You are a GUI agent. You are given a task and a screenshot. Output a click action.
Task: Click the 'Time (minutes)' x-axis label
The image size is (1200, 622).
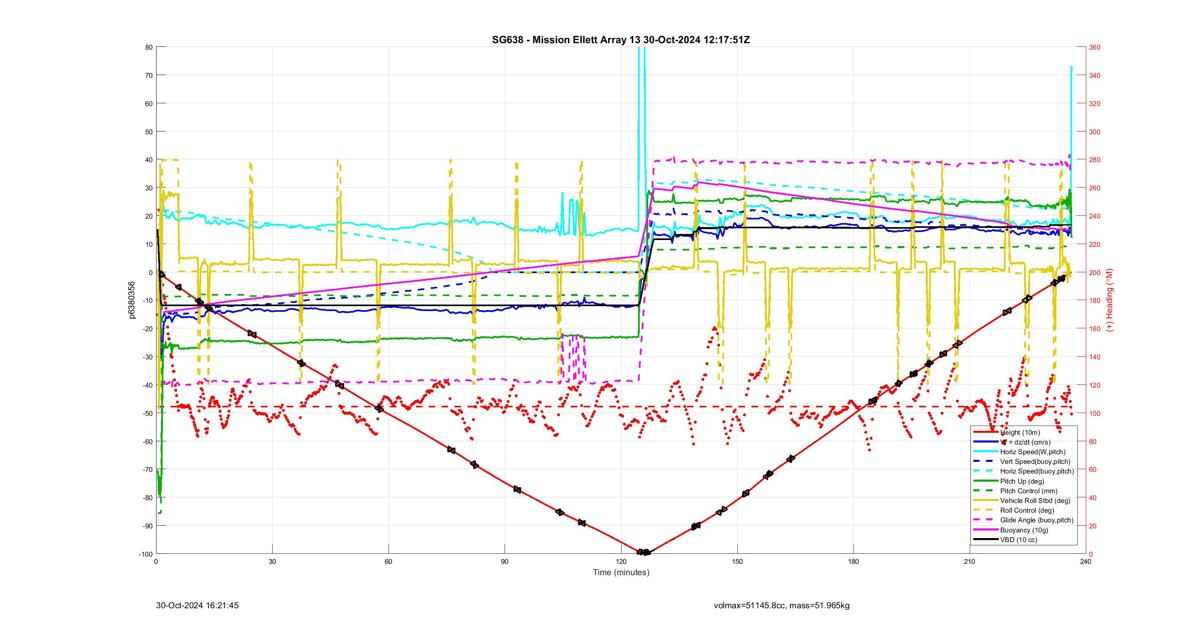tap(620, 572)
